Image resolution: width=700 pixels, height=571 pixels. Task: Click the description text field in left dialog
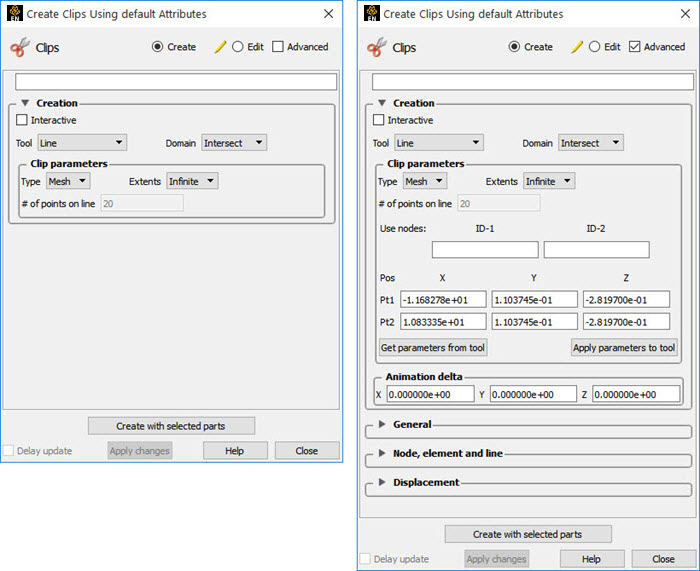click(176, 82)
